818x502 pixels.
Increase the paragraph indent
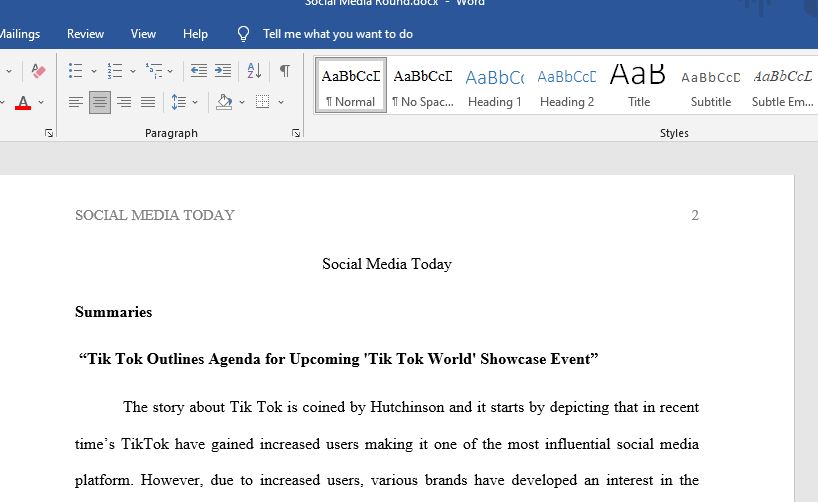223,70
